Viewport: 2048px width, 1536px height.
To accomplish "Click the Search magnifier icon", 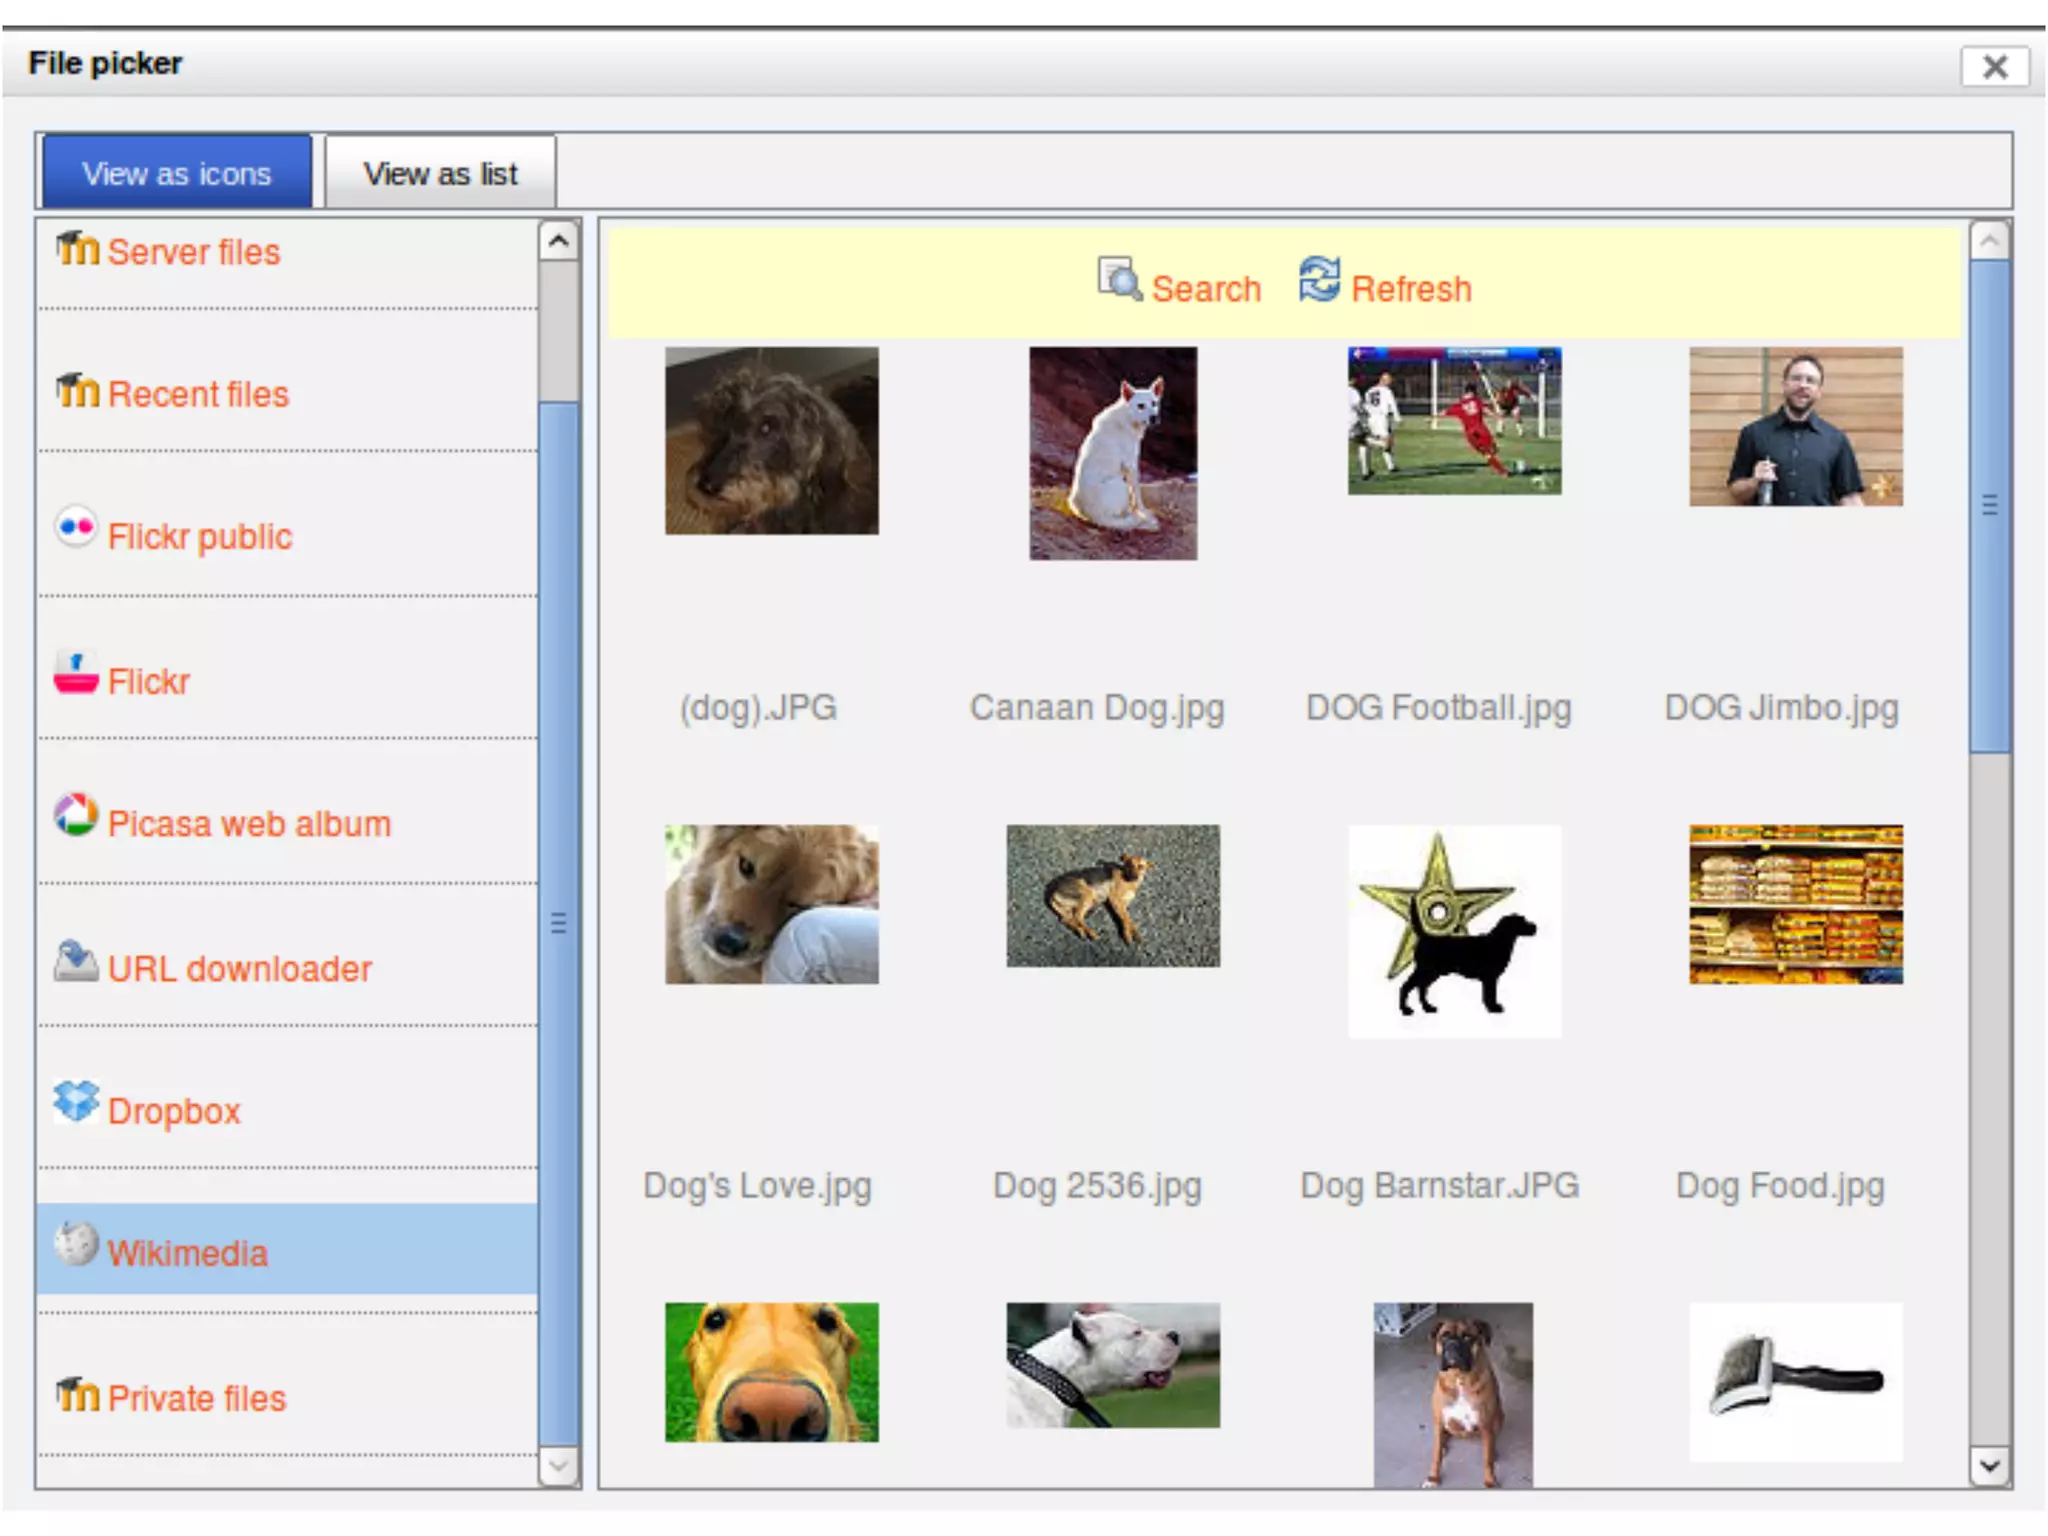I will (x=1119, y=280).
